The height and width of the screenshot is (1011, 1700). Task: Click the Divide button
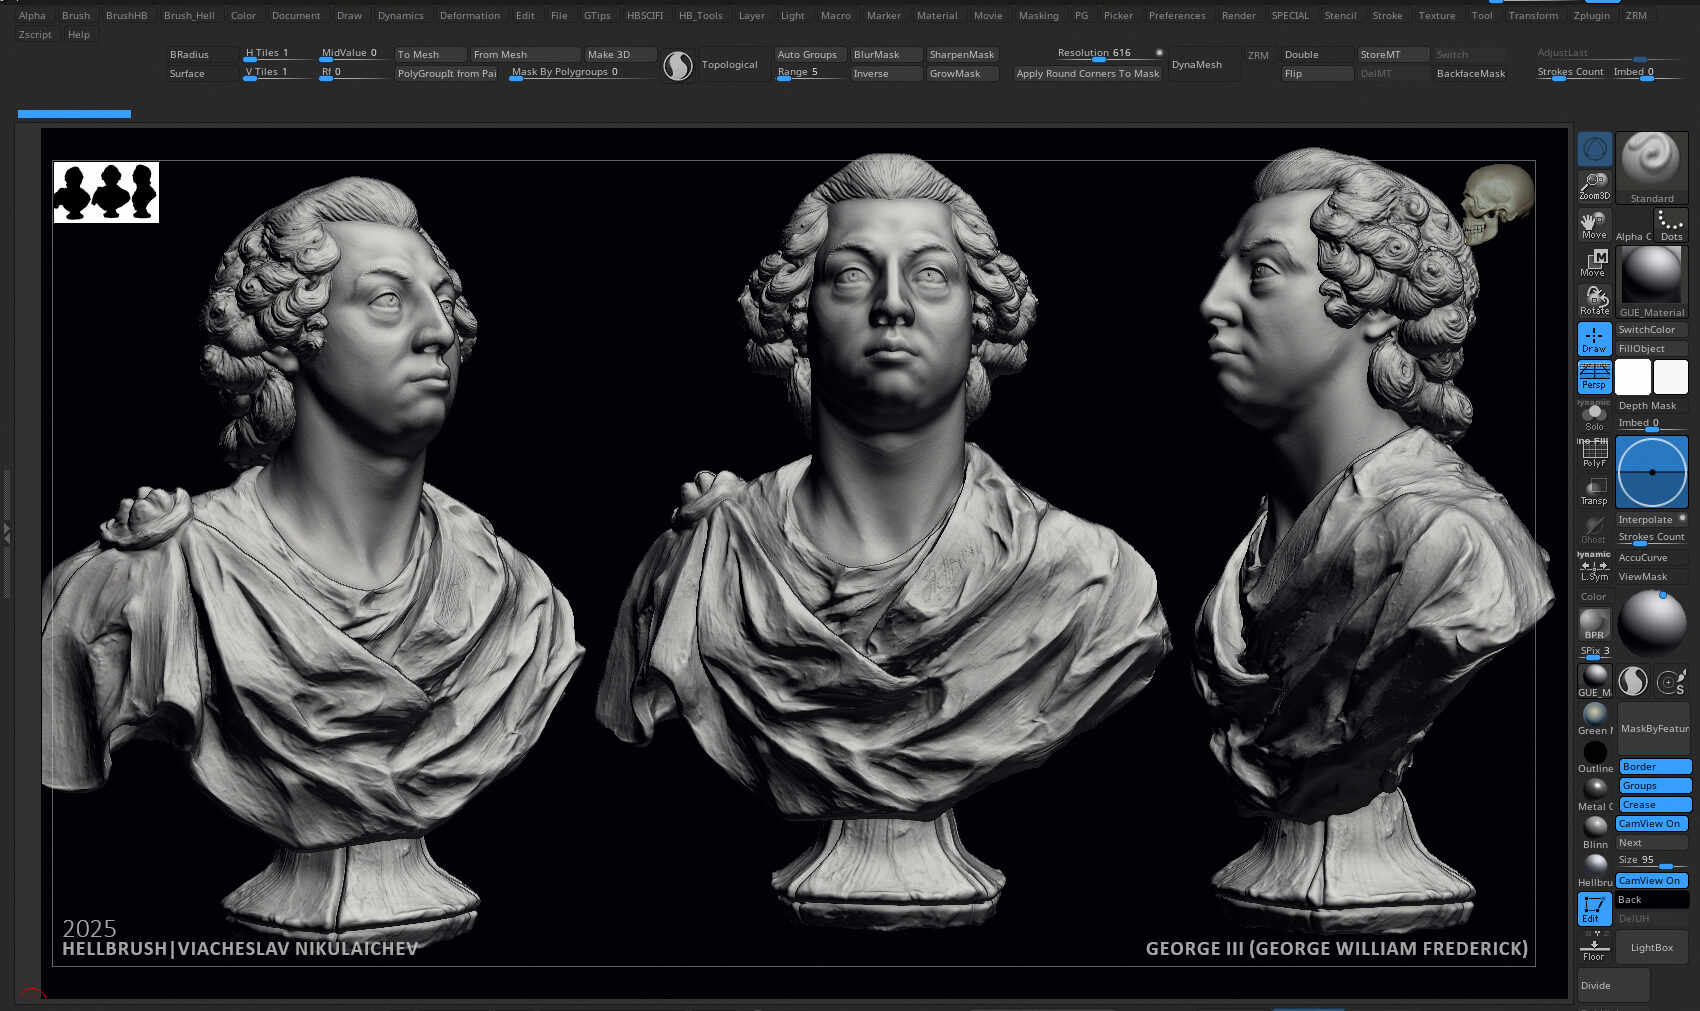pos(1612,985)
